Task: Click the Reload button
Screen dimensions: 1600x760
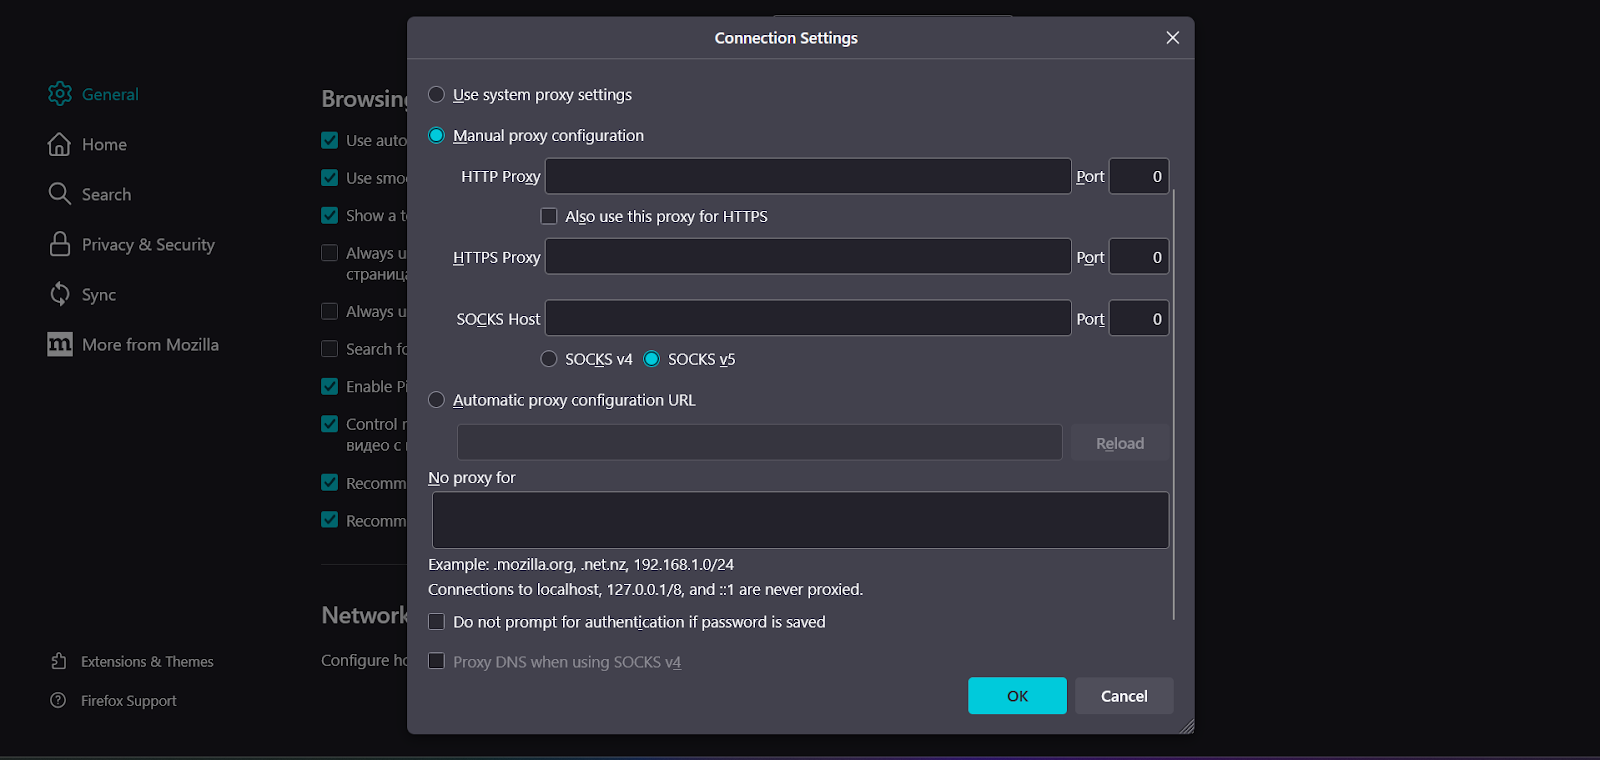Action: [1120, 442]
